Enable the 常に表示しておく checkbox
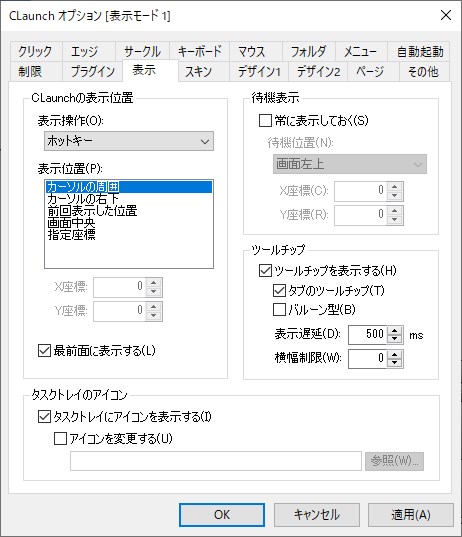This screenshot has width=462, height=537. 265,121
